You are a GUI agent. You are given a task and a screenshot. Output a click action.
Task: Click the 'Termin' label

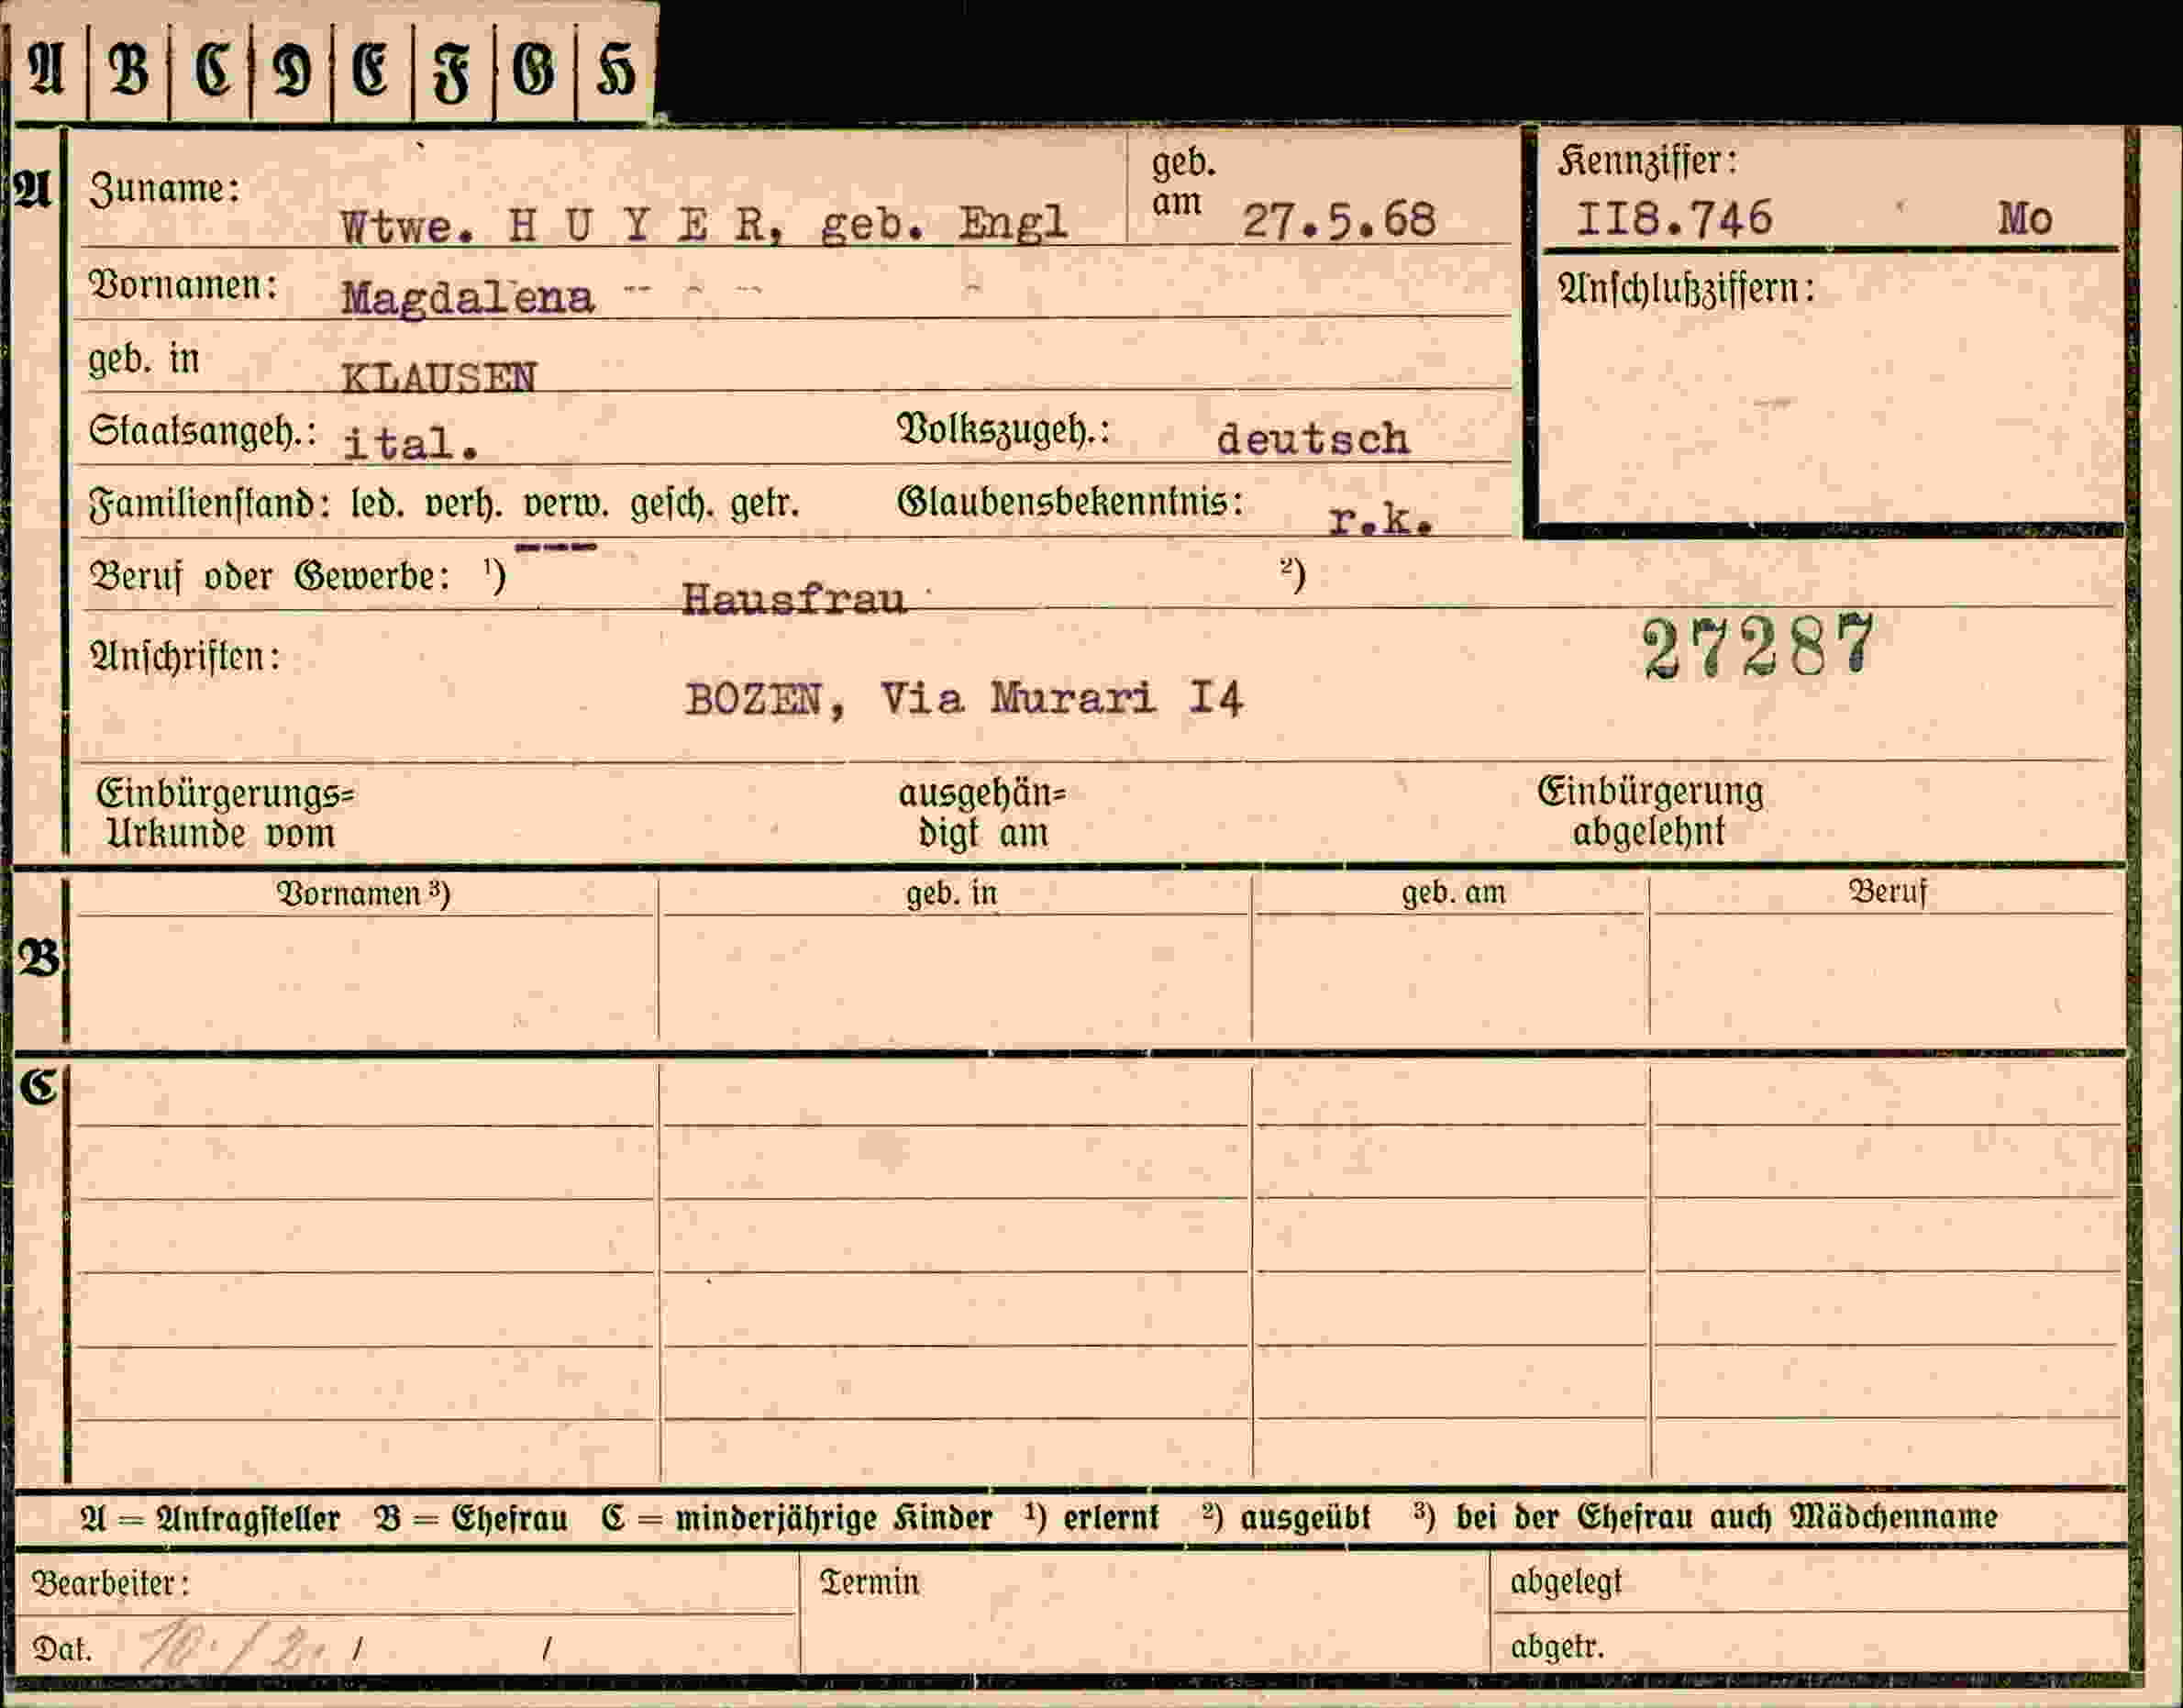click(869, 1582)
